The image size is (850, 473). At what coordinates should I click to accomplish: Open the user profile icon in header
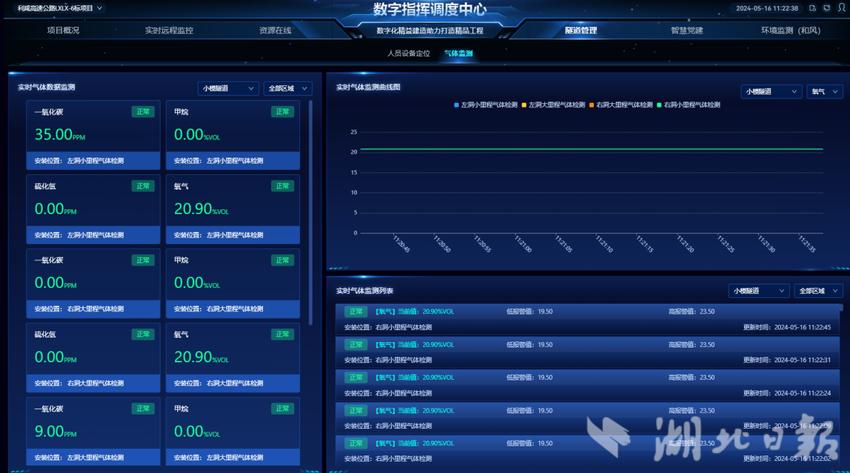[x=841, y=8]
